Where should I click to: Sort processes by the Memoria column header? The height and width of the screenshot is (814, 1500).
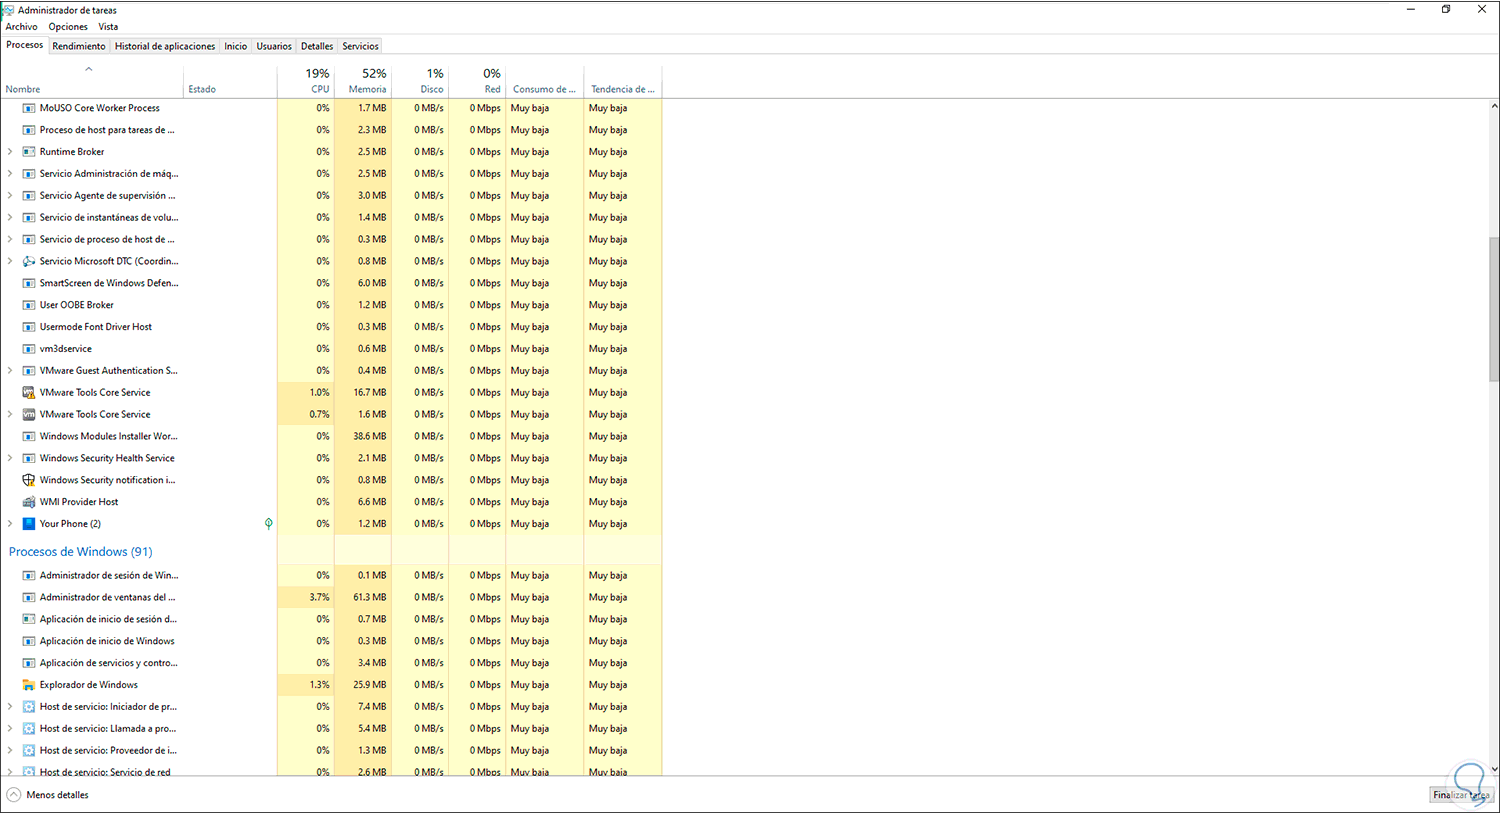click(363, 81)
